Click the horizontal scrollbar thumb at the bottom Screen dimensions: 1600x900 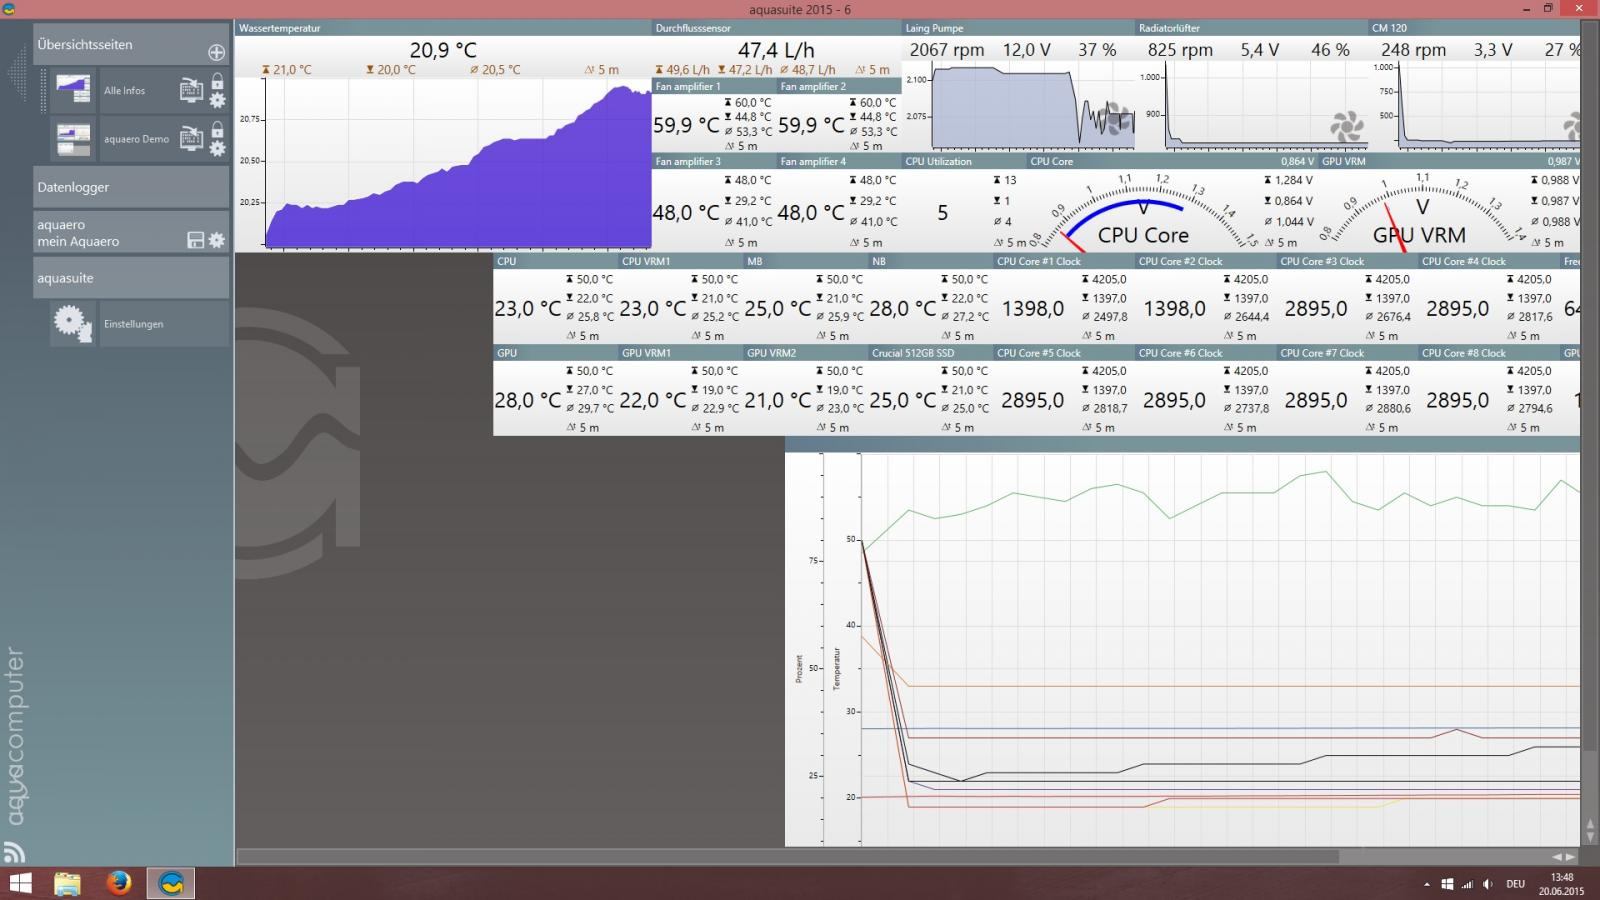tap(787, 857)
